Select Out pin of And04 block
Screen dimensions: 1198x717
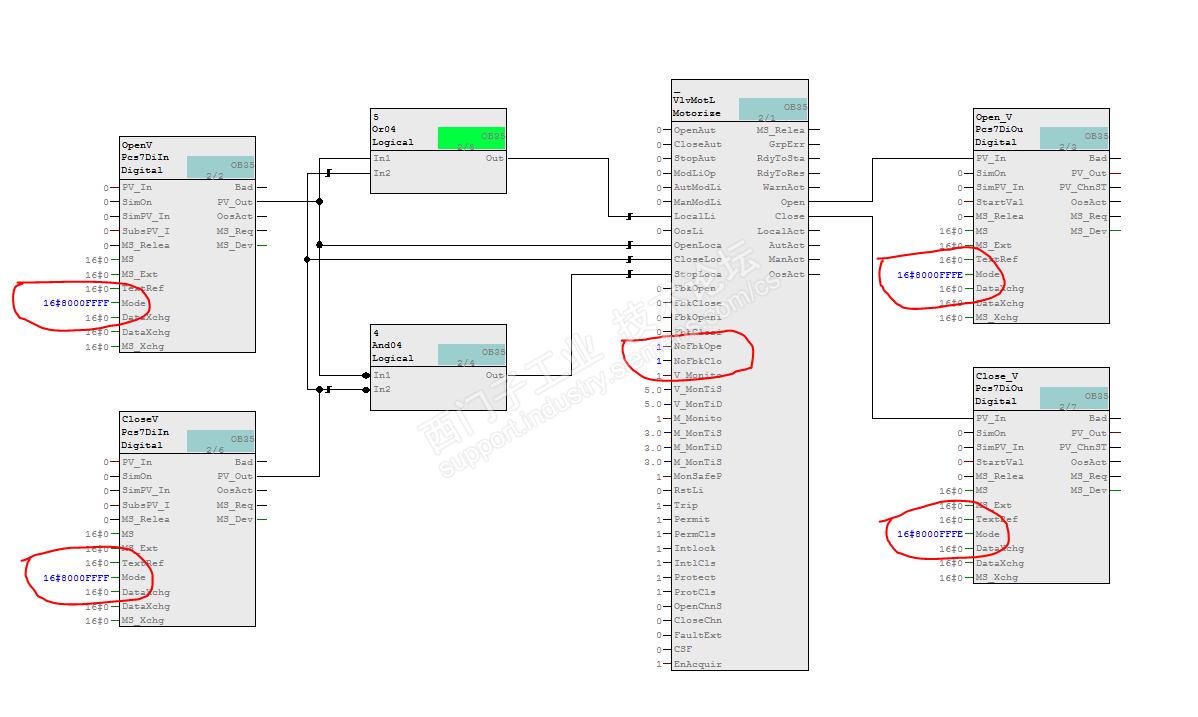494,375
